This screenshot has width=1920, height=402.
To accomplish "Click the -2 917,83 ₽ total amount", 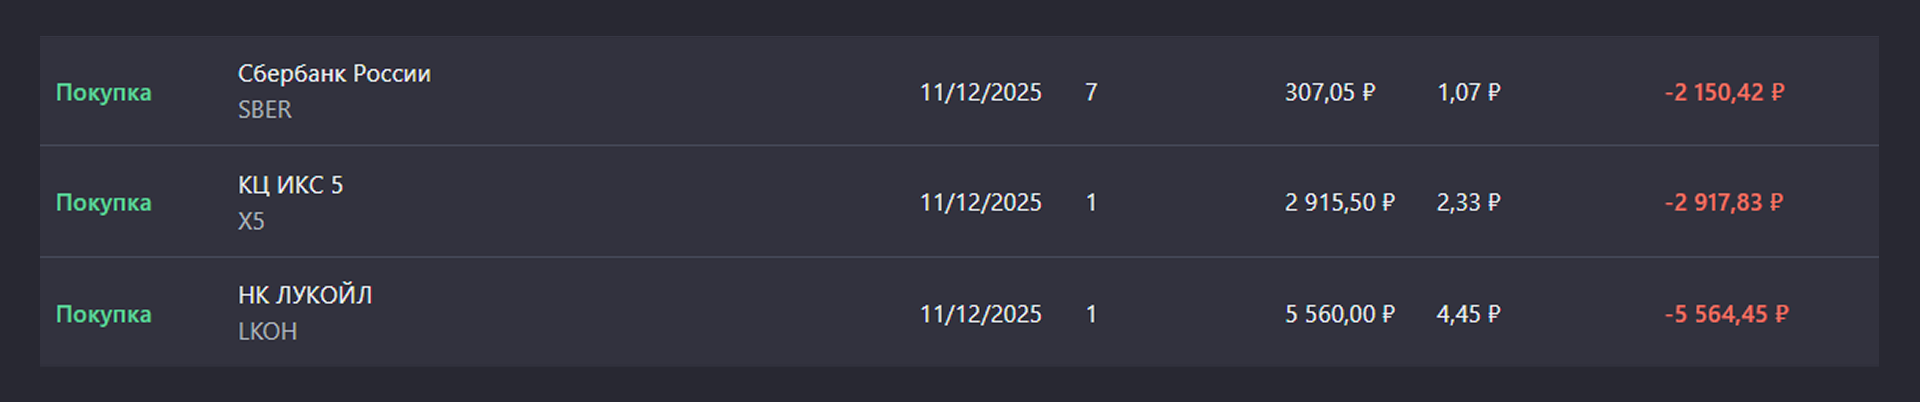I will tap(1724, 202).
